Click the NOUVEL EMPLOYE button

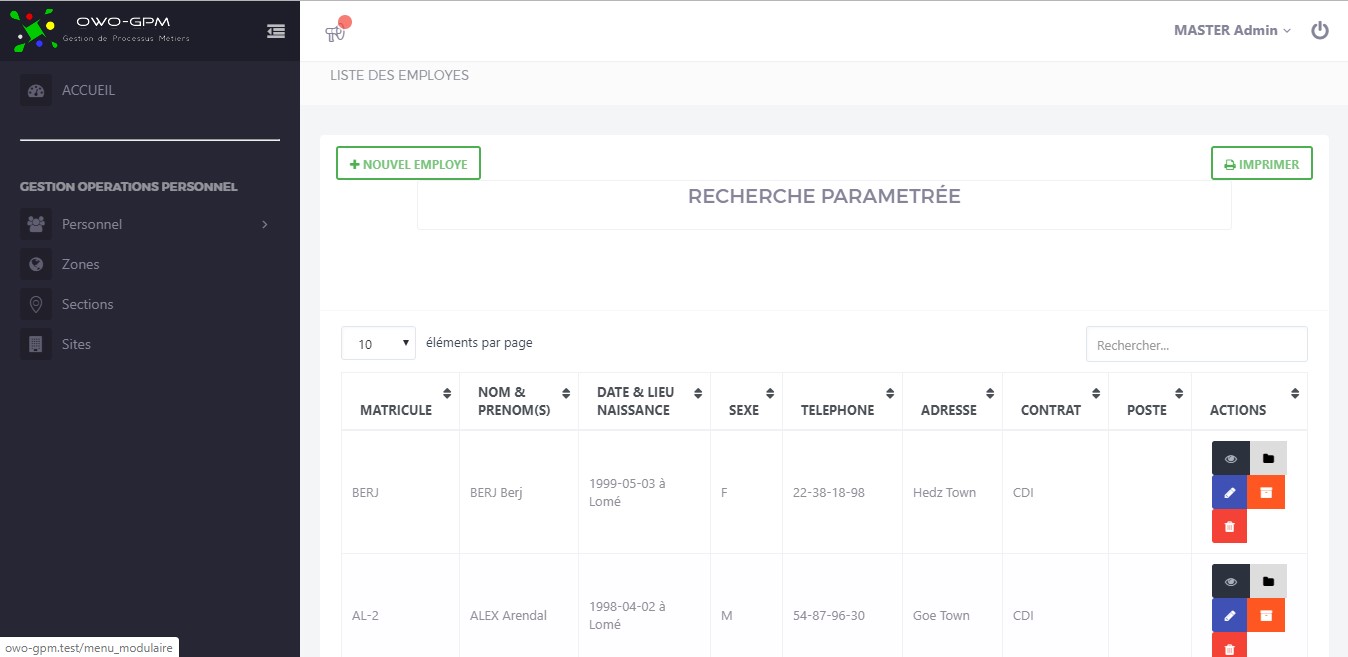[x=408, y=164]
